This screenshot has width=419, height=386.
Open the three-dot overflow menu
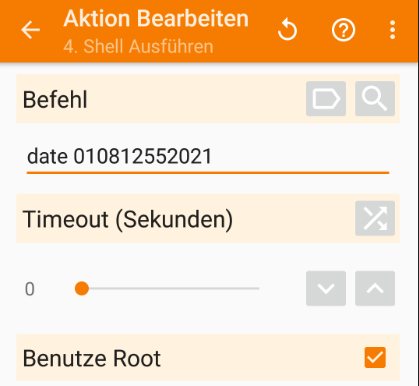393,30
